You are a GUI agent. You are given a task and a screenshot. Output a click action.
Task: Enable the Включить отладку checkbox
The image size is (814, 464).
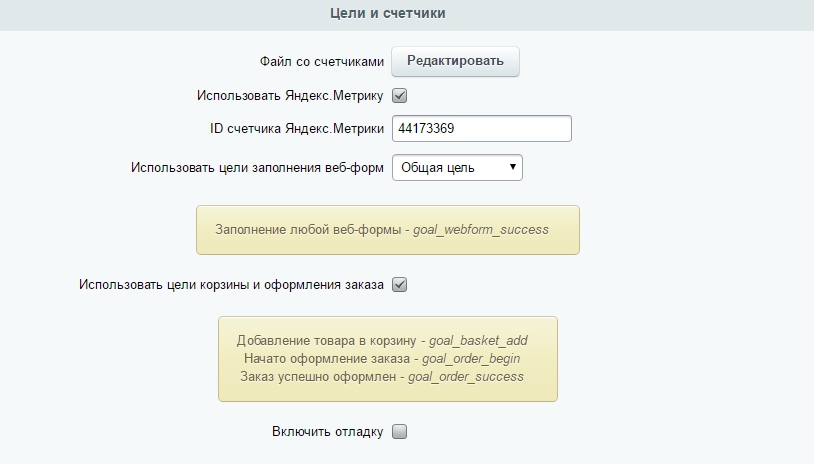point(399,432)
